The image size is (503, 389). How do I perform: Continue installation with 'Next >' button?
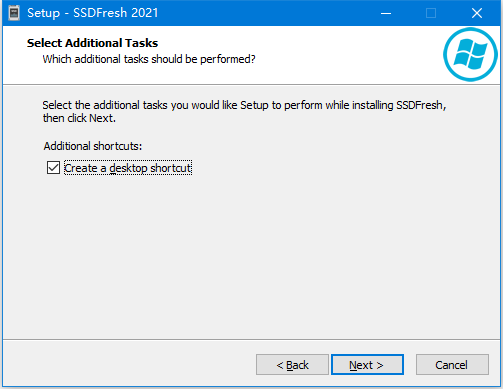pos(367,365)
